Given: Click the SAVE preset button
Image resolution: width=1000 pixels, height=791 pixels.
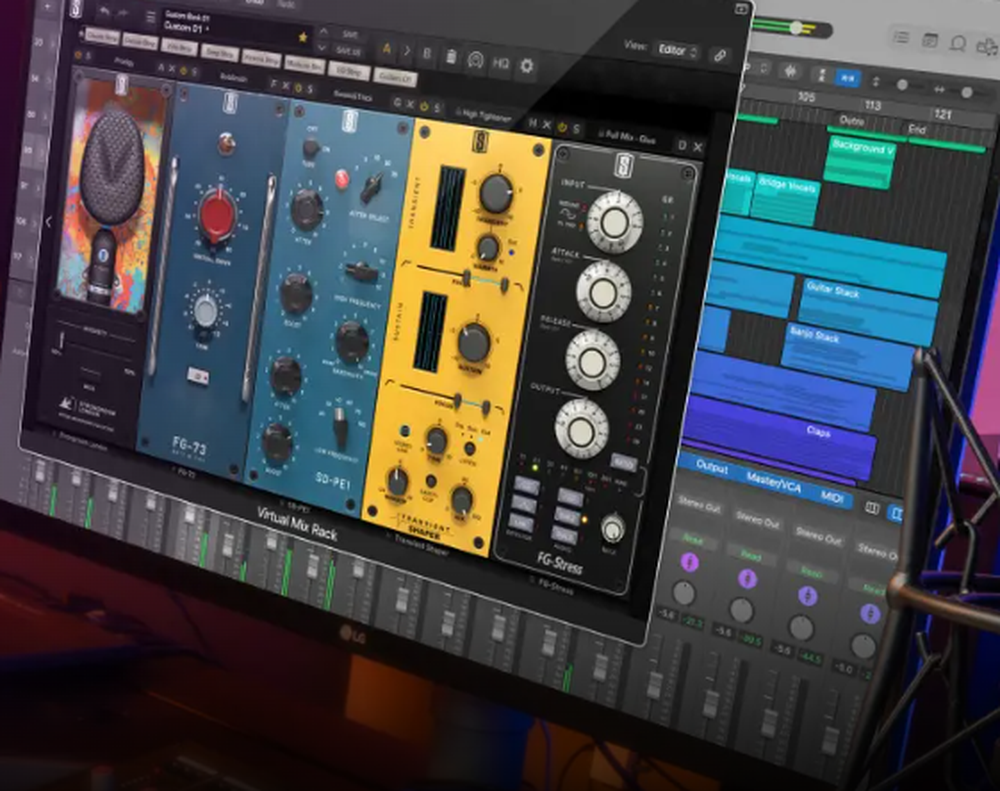Looking at the screenshot, I should [350, 34].
